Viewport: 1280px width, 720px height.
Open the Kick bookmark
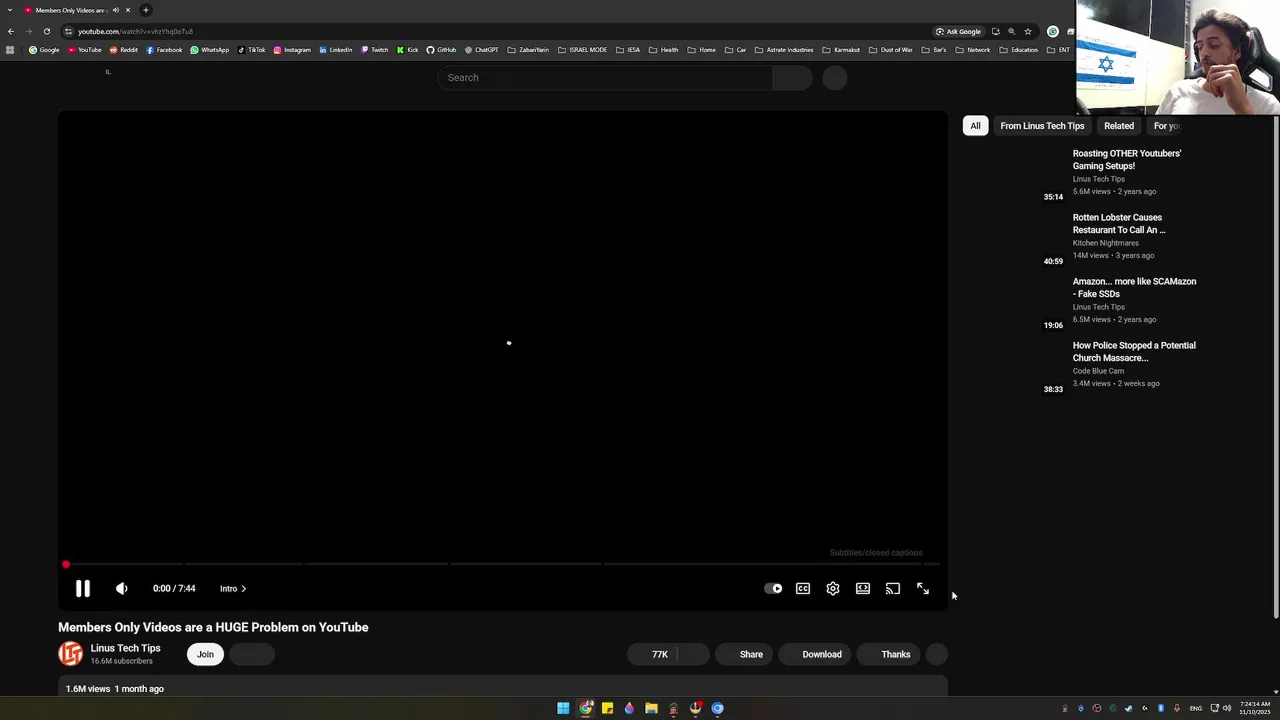point(407,50)
